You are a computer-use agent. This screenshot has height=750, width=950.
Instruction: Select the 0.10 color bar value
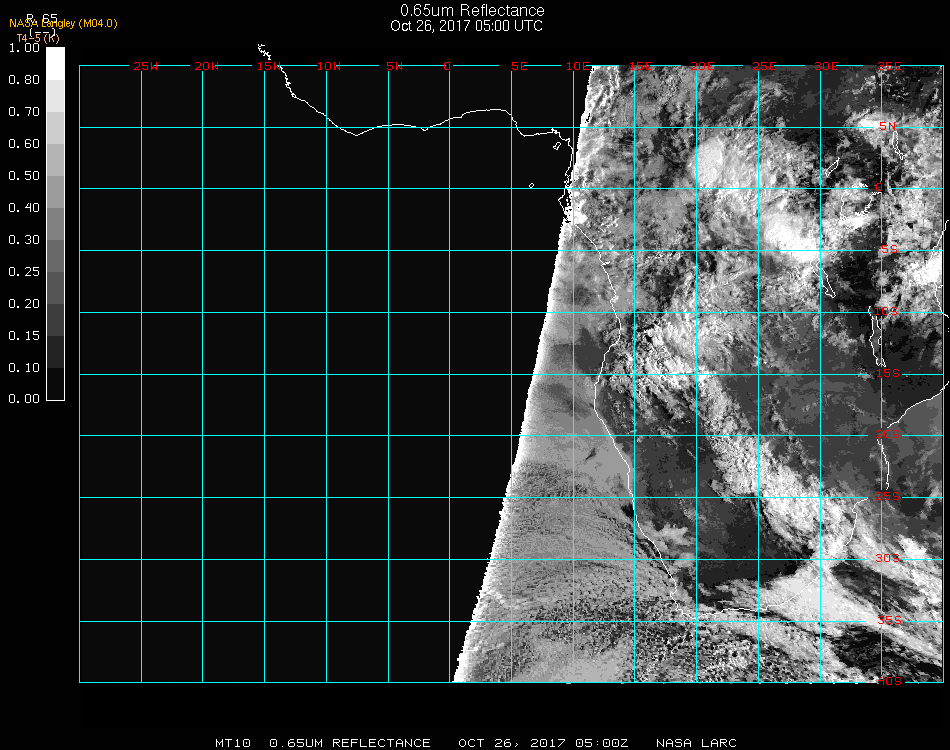pos(24,368)
